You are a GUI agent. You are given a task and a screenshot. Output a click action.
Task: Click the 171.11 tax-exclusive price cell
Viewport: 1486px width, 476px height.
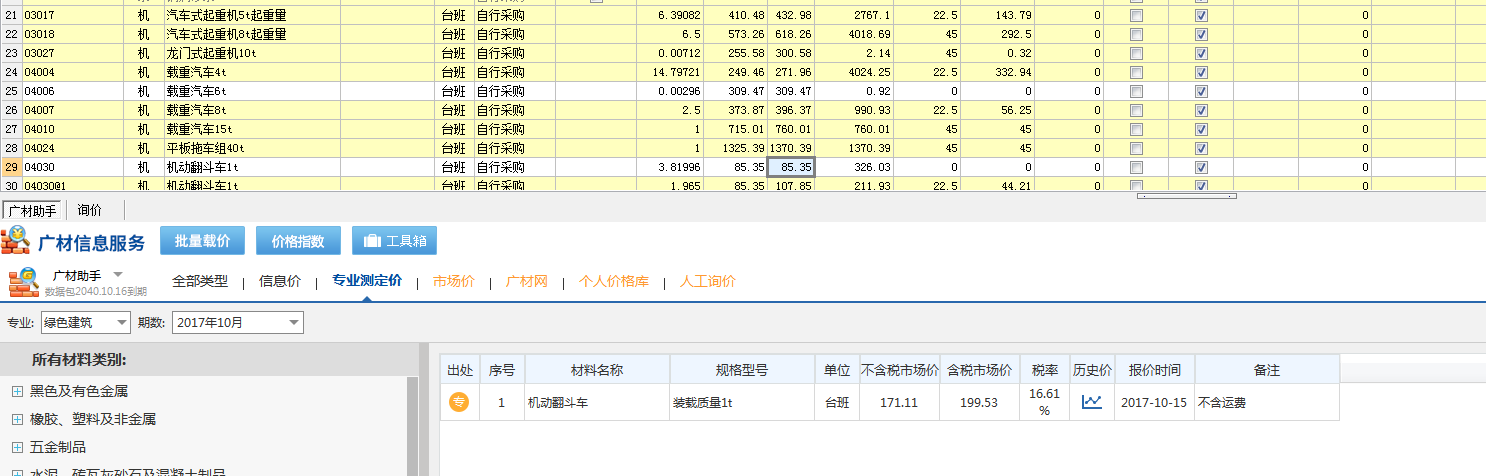pyautogui.click(x=899, y=402)
